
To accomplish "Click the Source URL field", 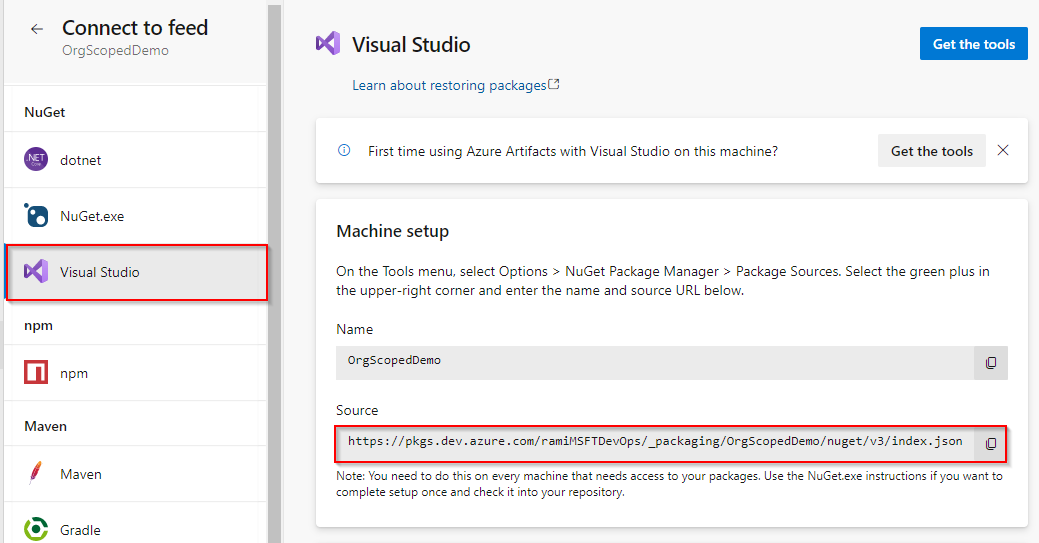I will click(655, 444).
